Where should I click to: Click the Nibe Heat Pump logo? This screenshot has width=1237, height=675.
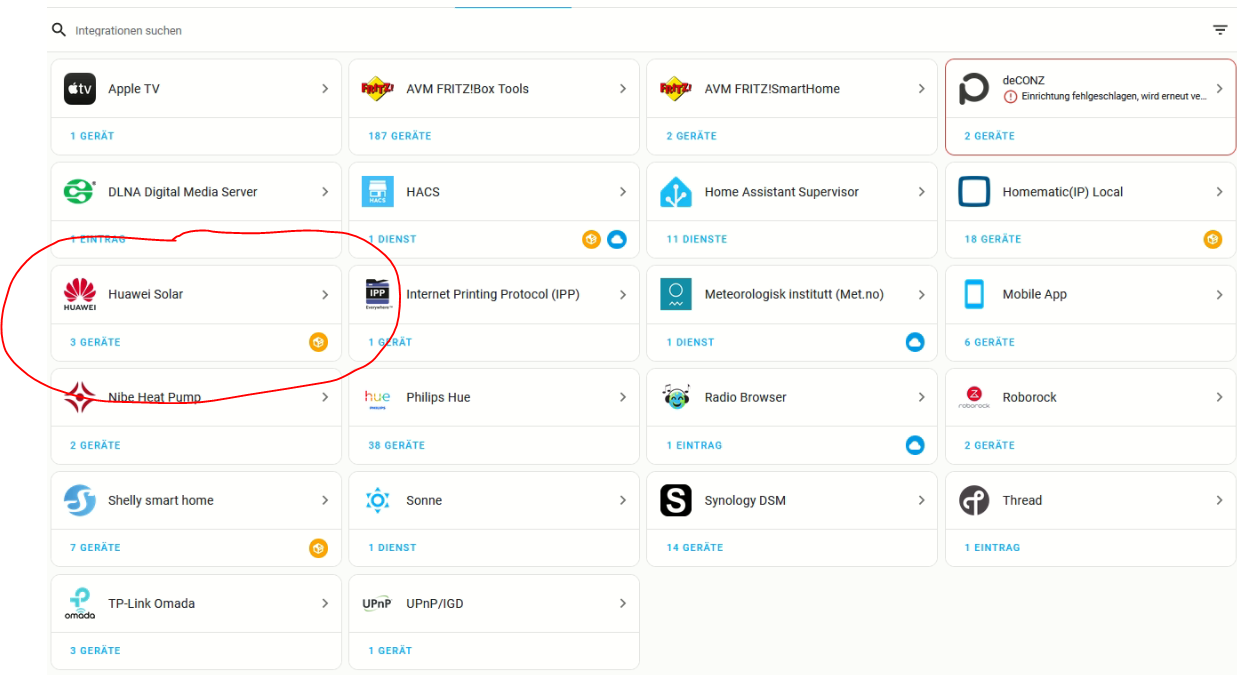(x=80, y=398)
